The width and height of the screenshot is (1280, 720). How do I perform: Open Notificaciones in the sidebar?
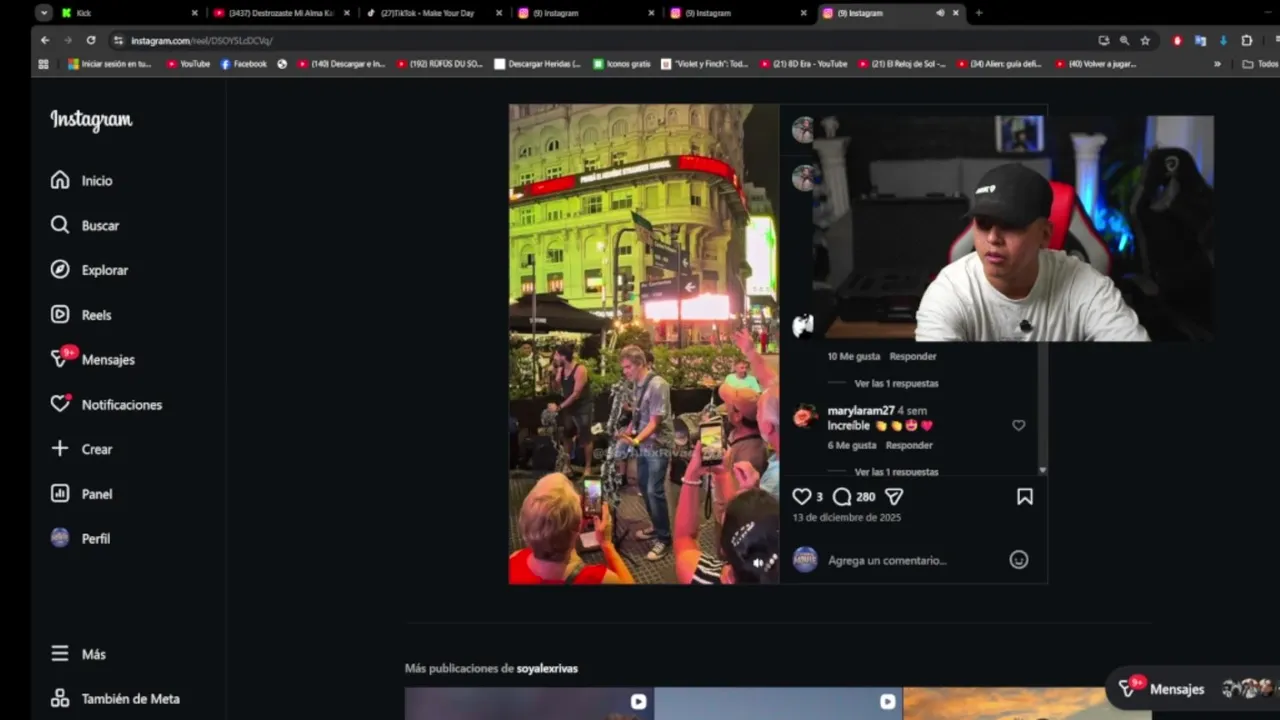[x=106, y=404]
